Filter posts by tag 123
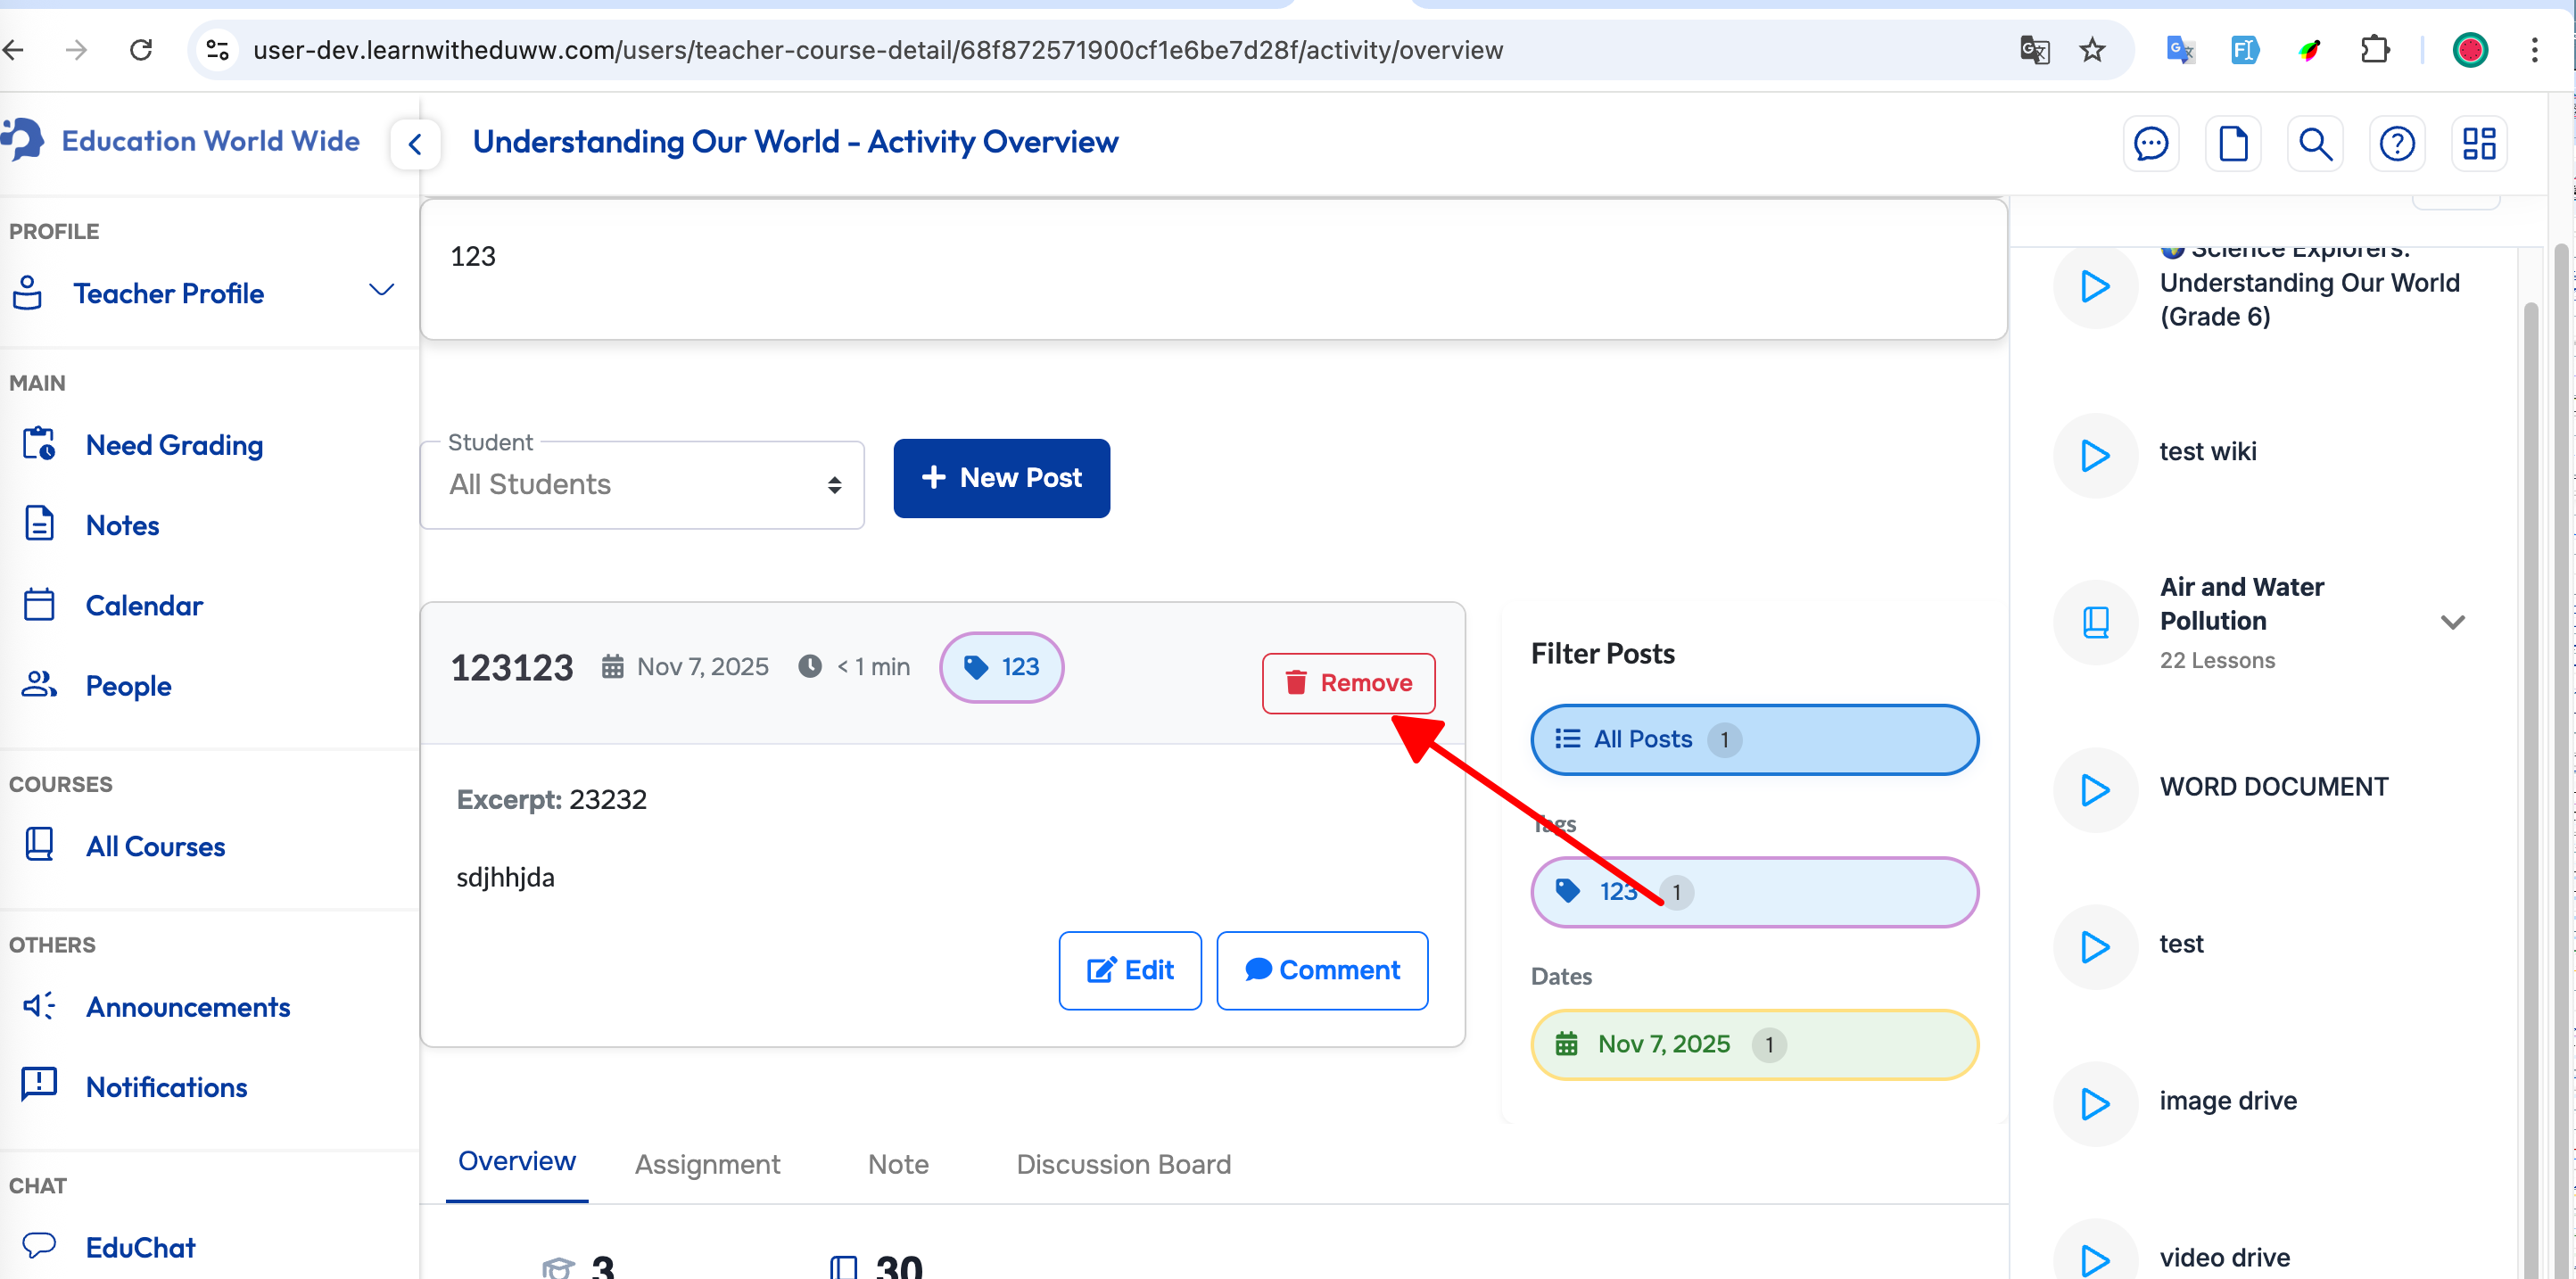This screenshot has height=1279, width=2576. click(x=1754, y=891)
